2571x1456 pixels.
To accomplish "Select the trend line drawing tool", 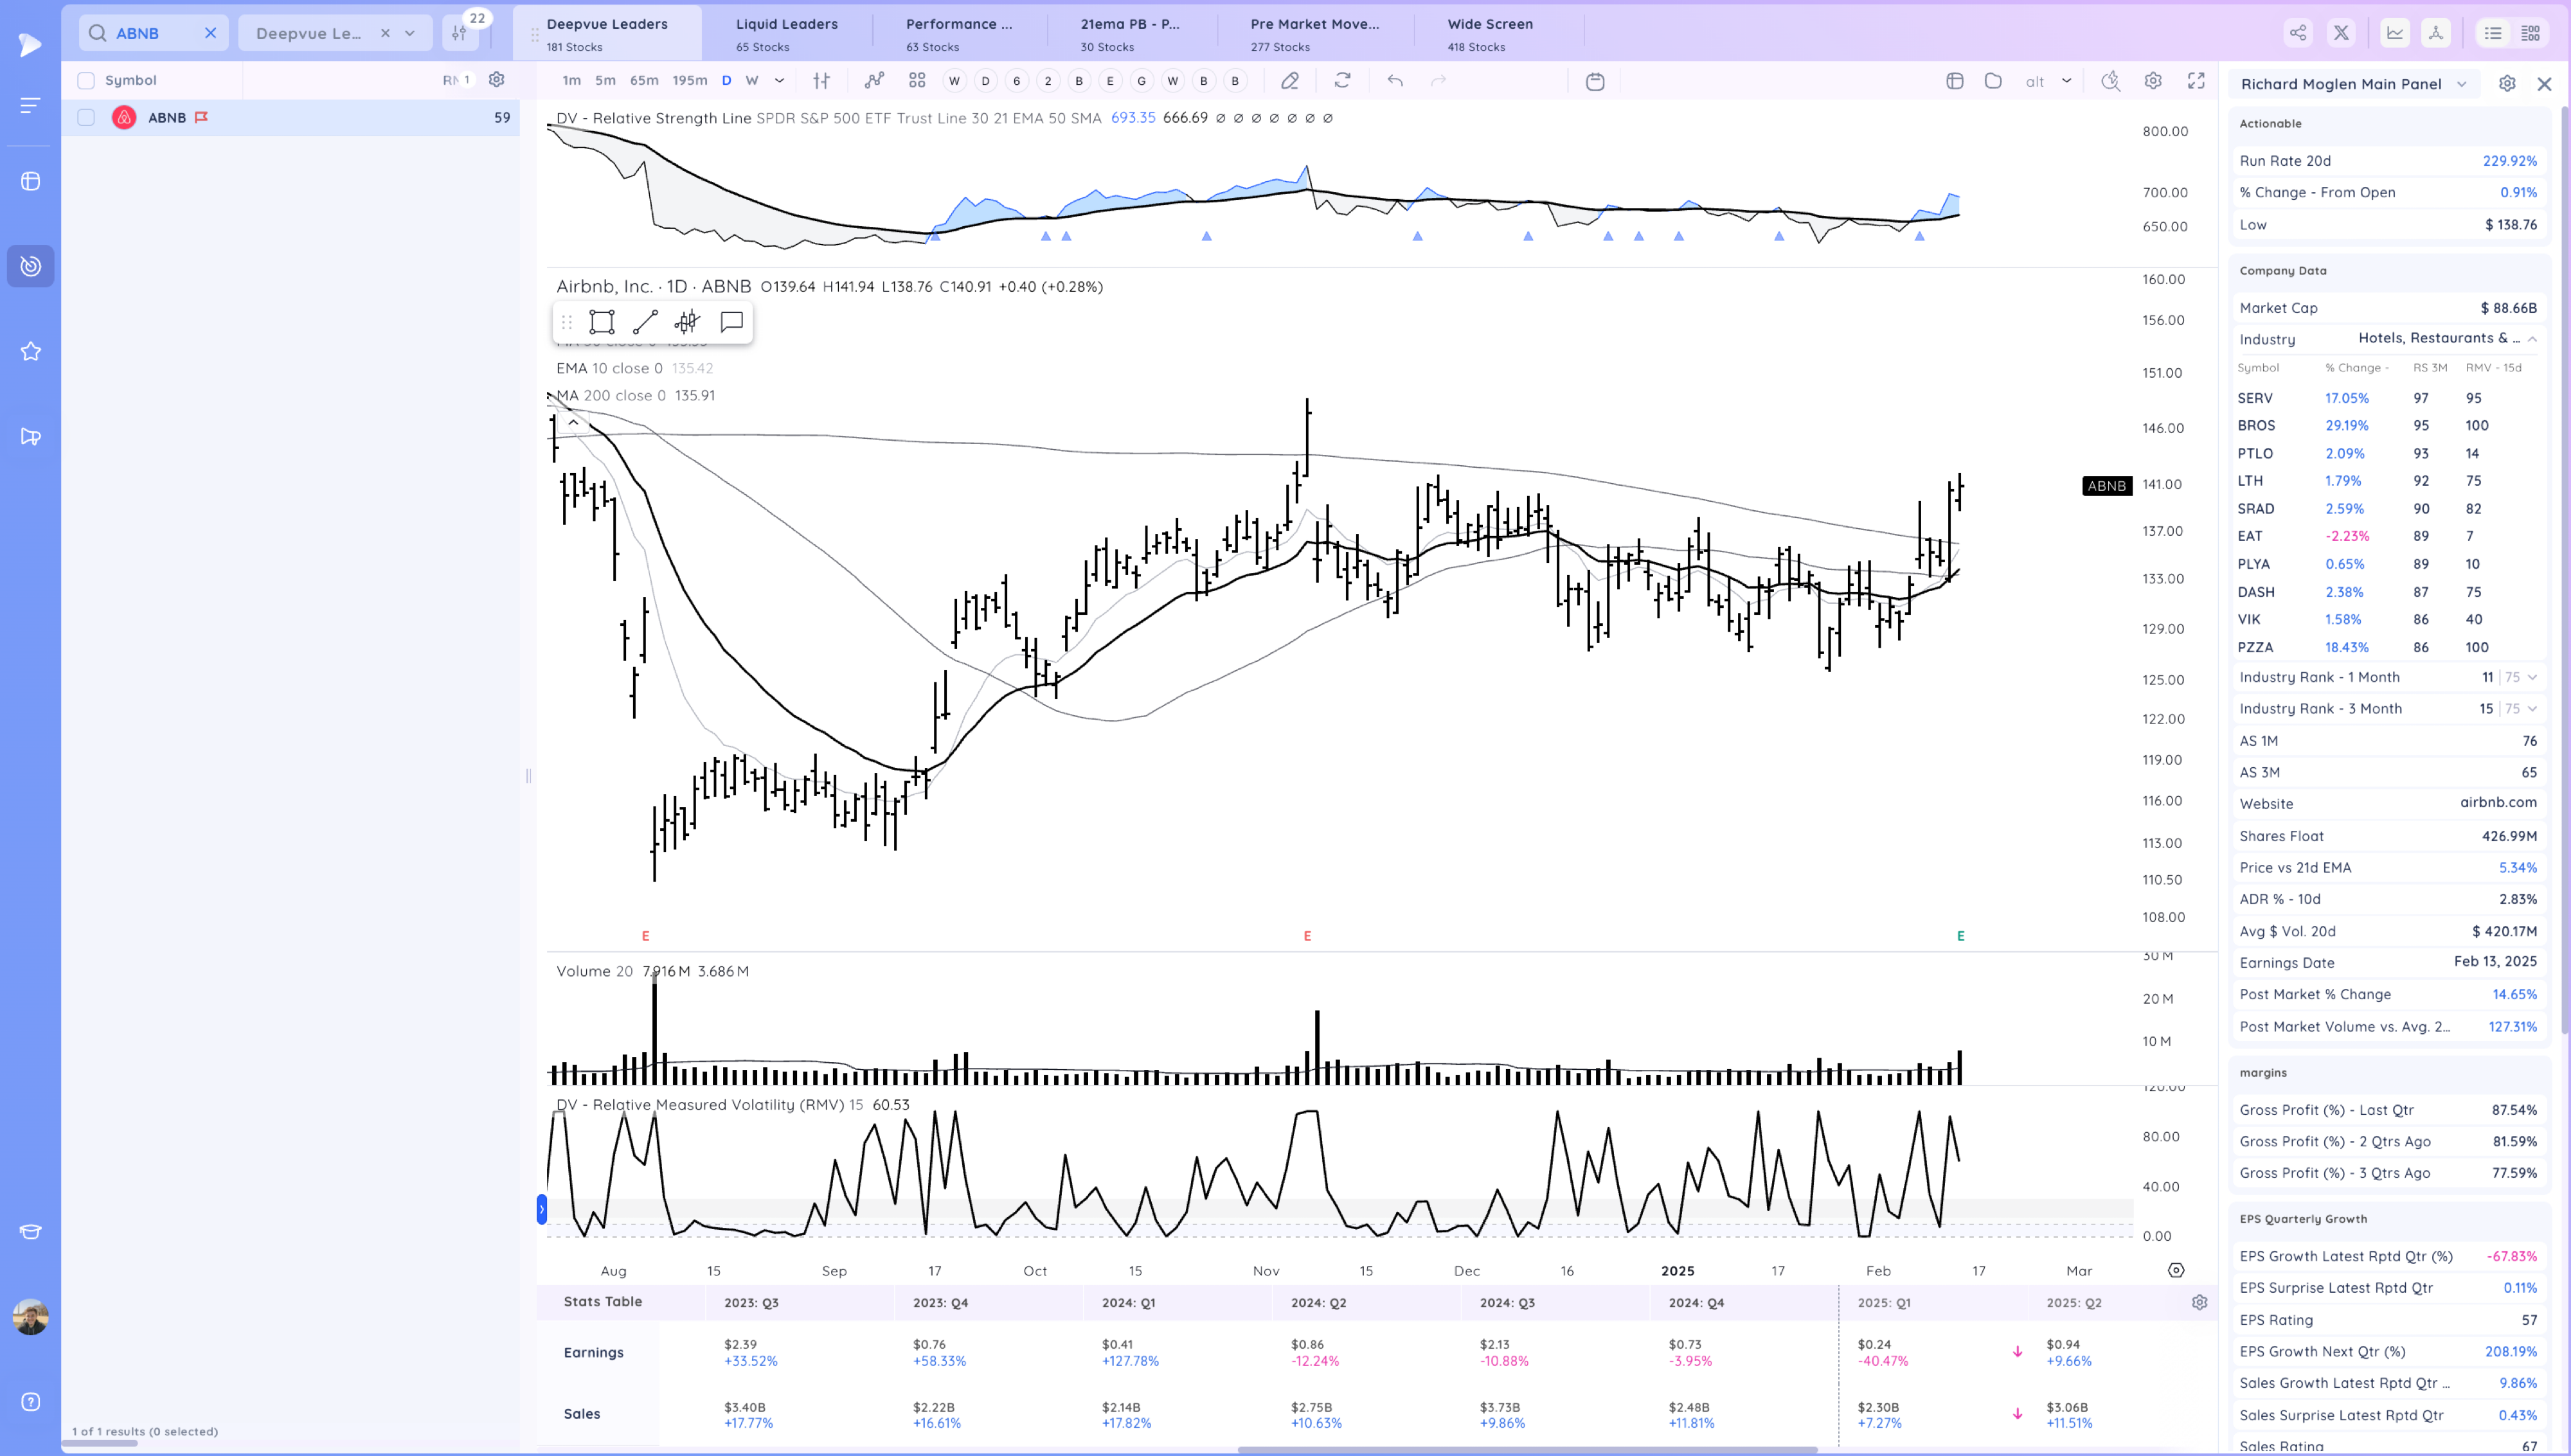I will click(x=645, y=322).
